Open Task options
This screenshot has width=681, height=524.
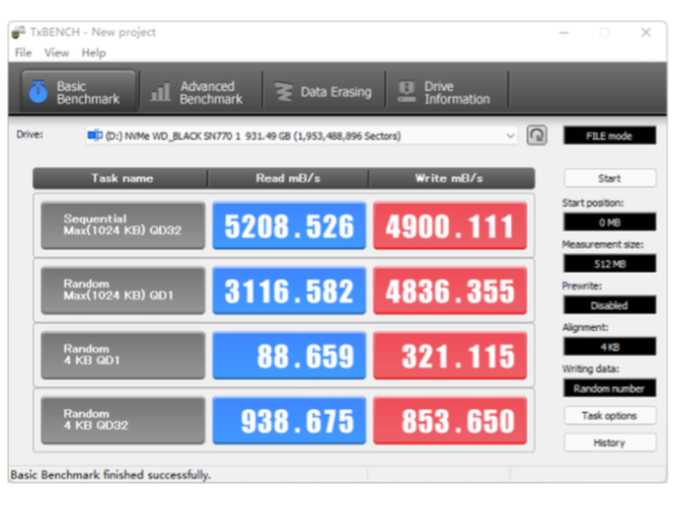[610, 416]
